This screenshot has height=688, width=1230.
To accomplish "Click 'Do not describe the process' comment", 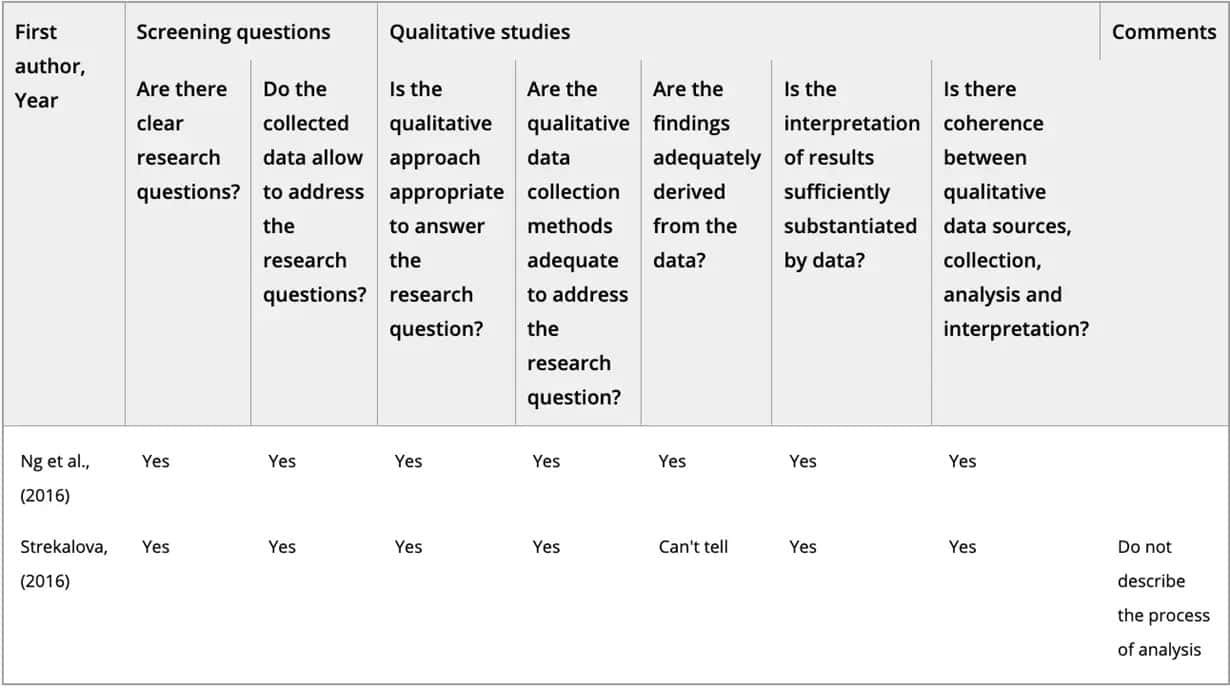I will click(x=1164, y=598).
